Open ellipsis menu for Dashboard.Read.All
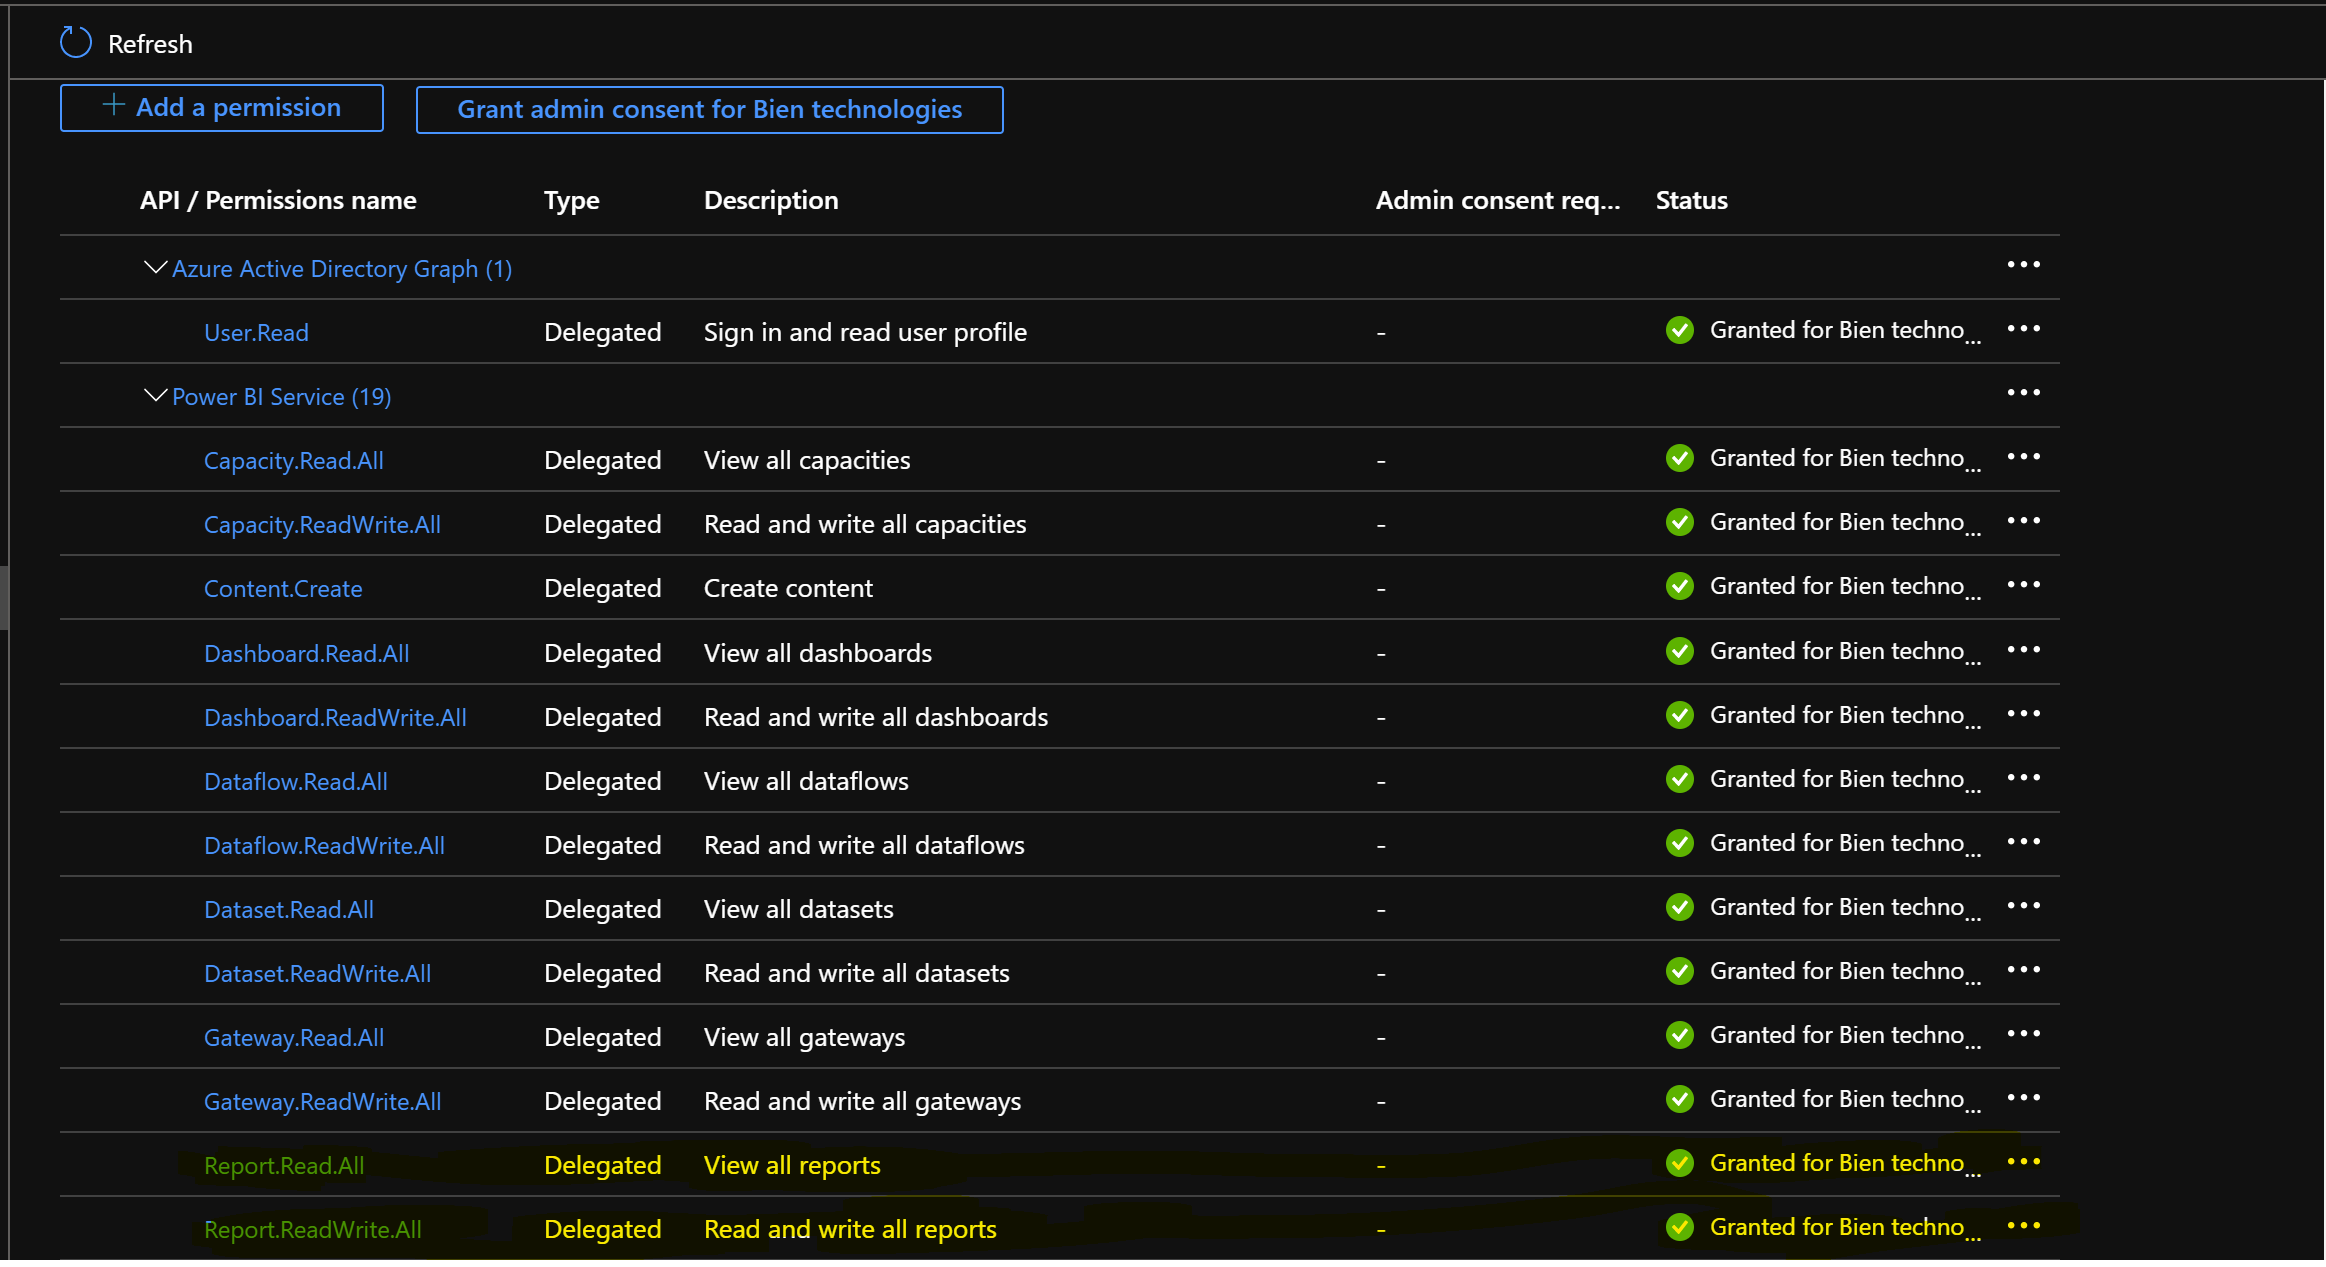 click(x=2024, y=650)
